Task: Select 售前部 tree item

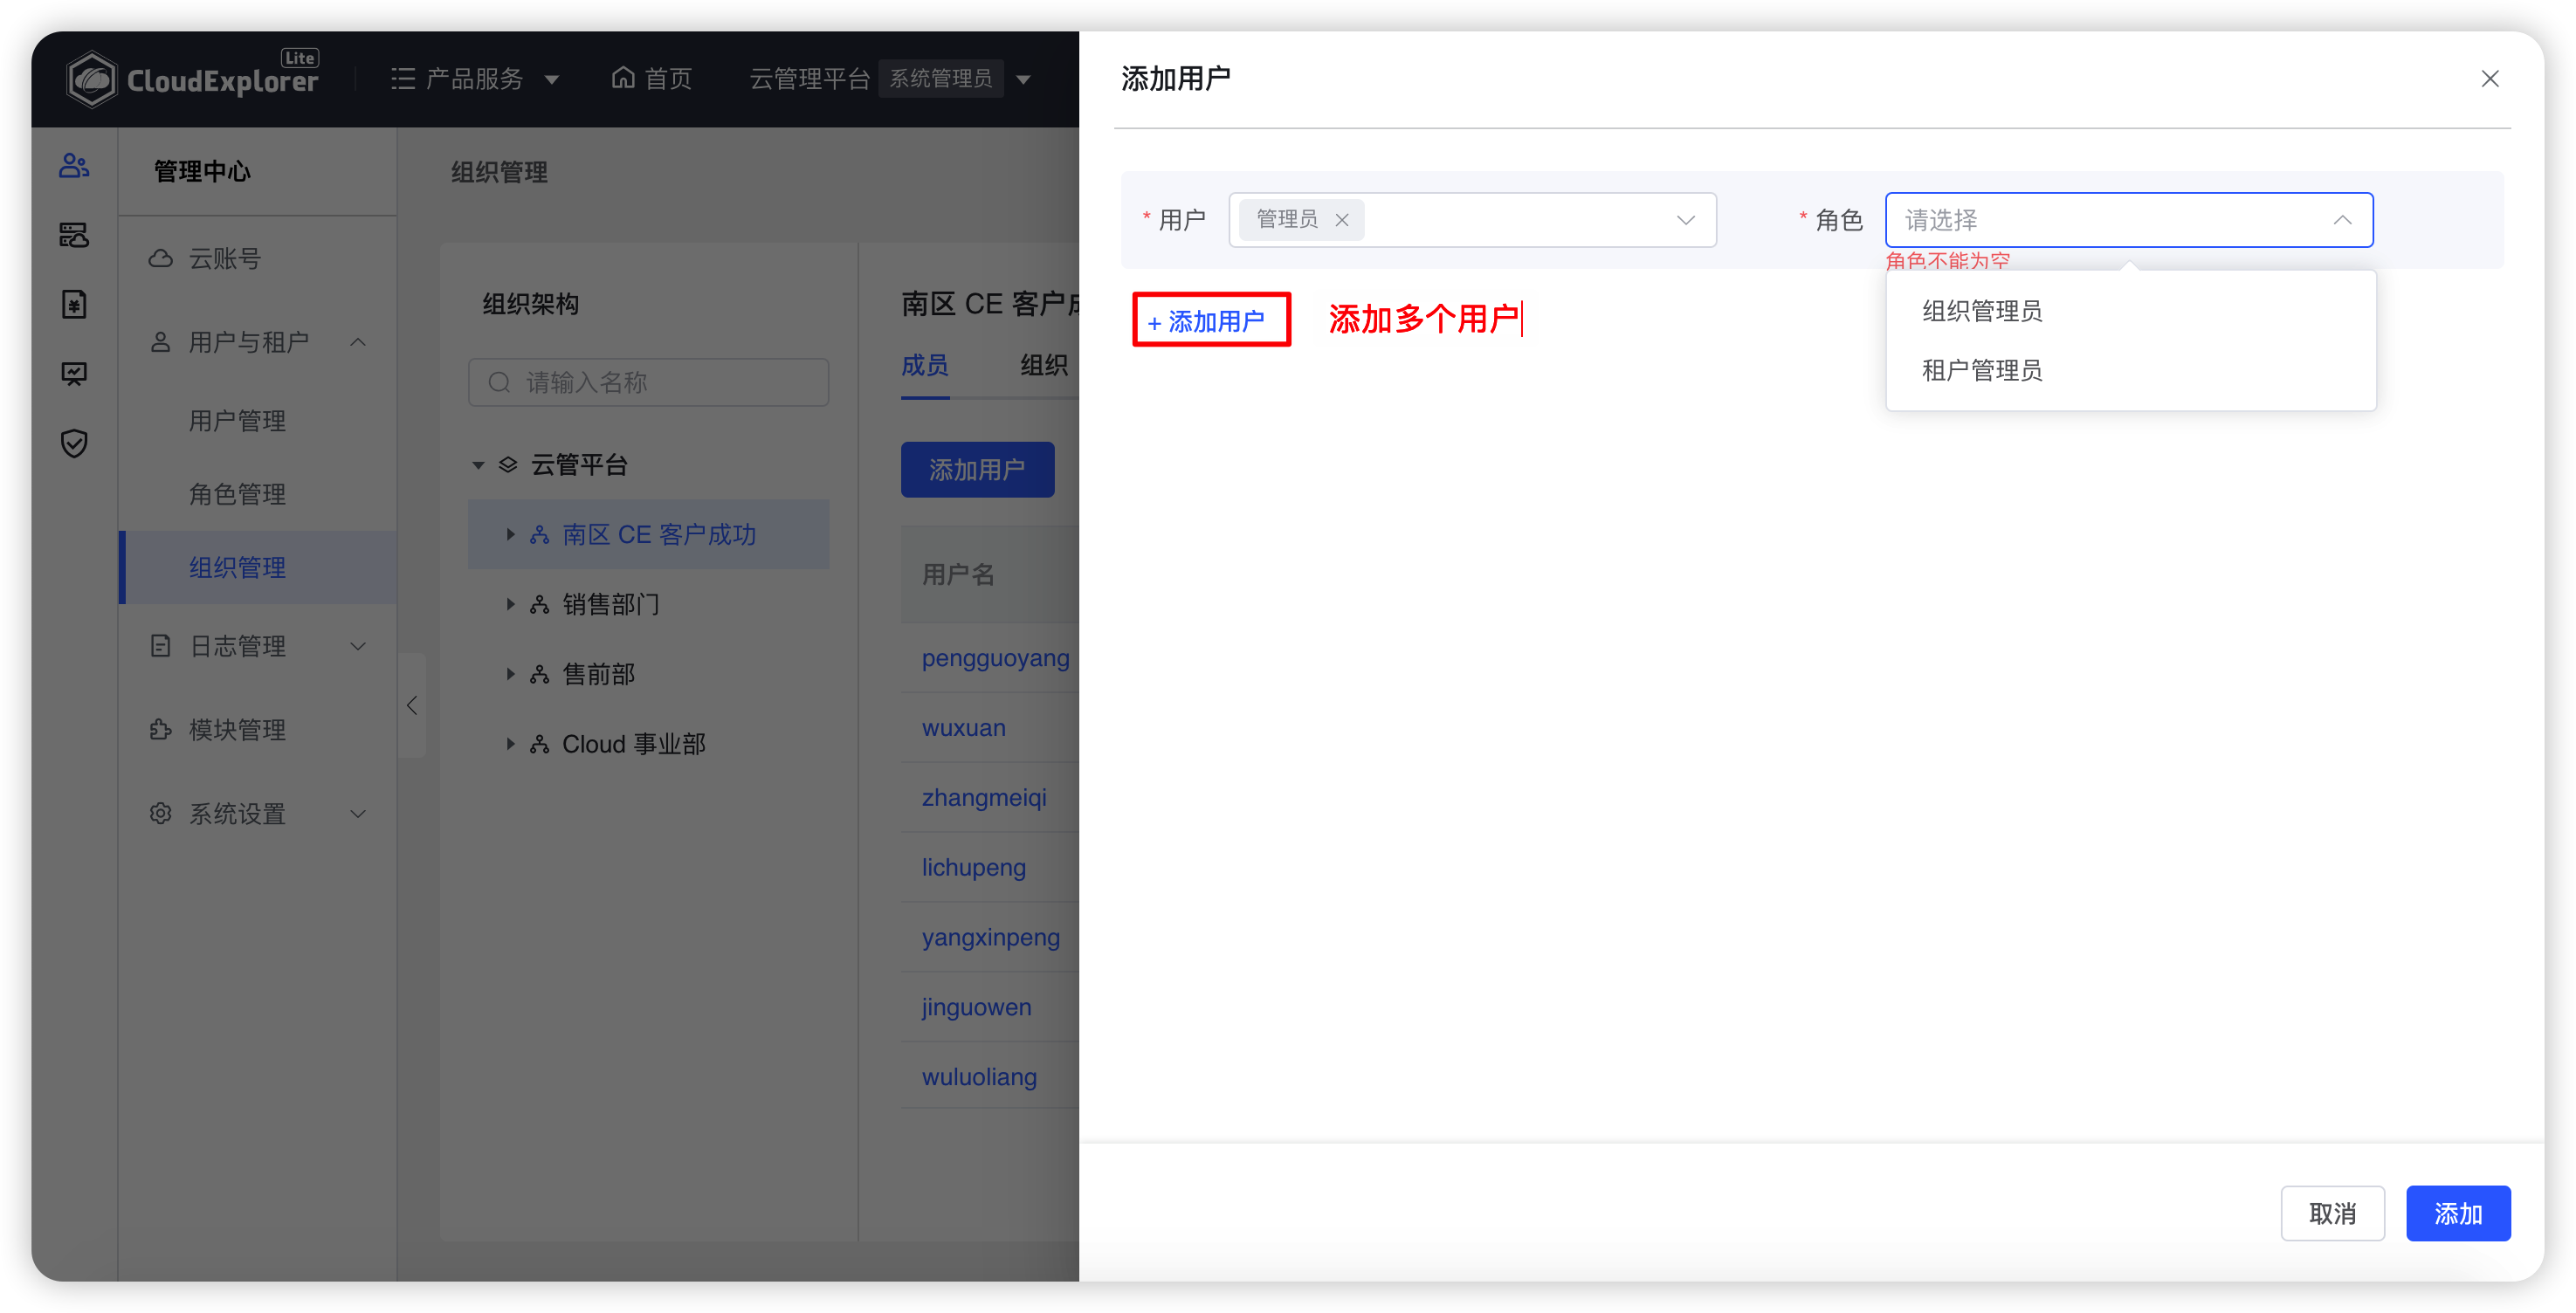Action: click(x=598, y=674)
